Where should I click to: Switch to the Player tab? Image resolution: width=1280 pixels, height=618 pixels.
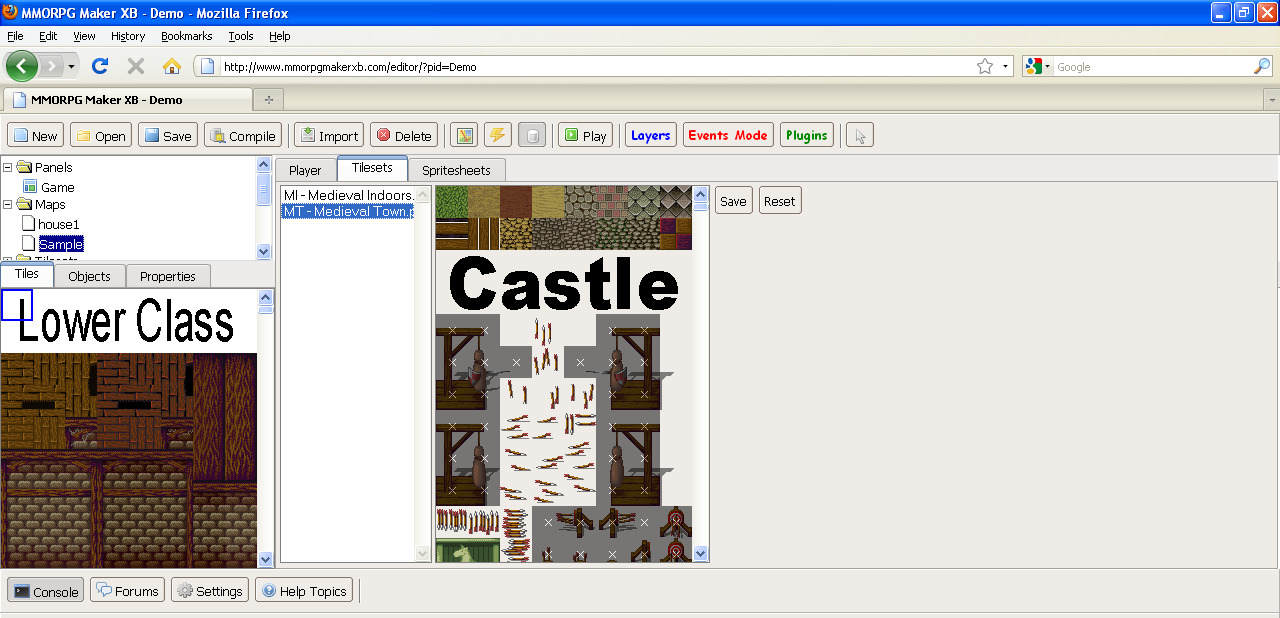point(305,170)
